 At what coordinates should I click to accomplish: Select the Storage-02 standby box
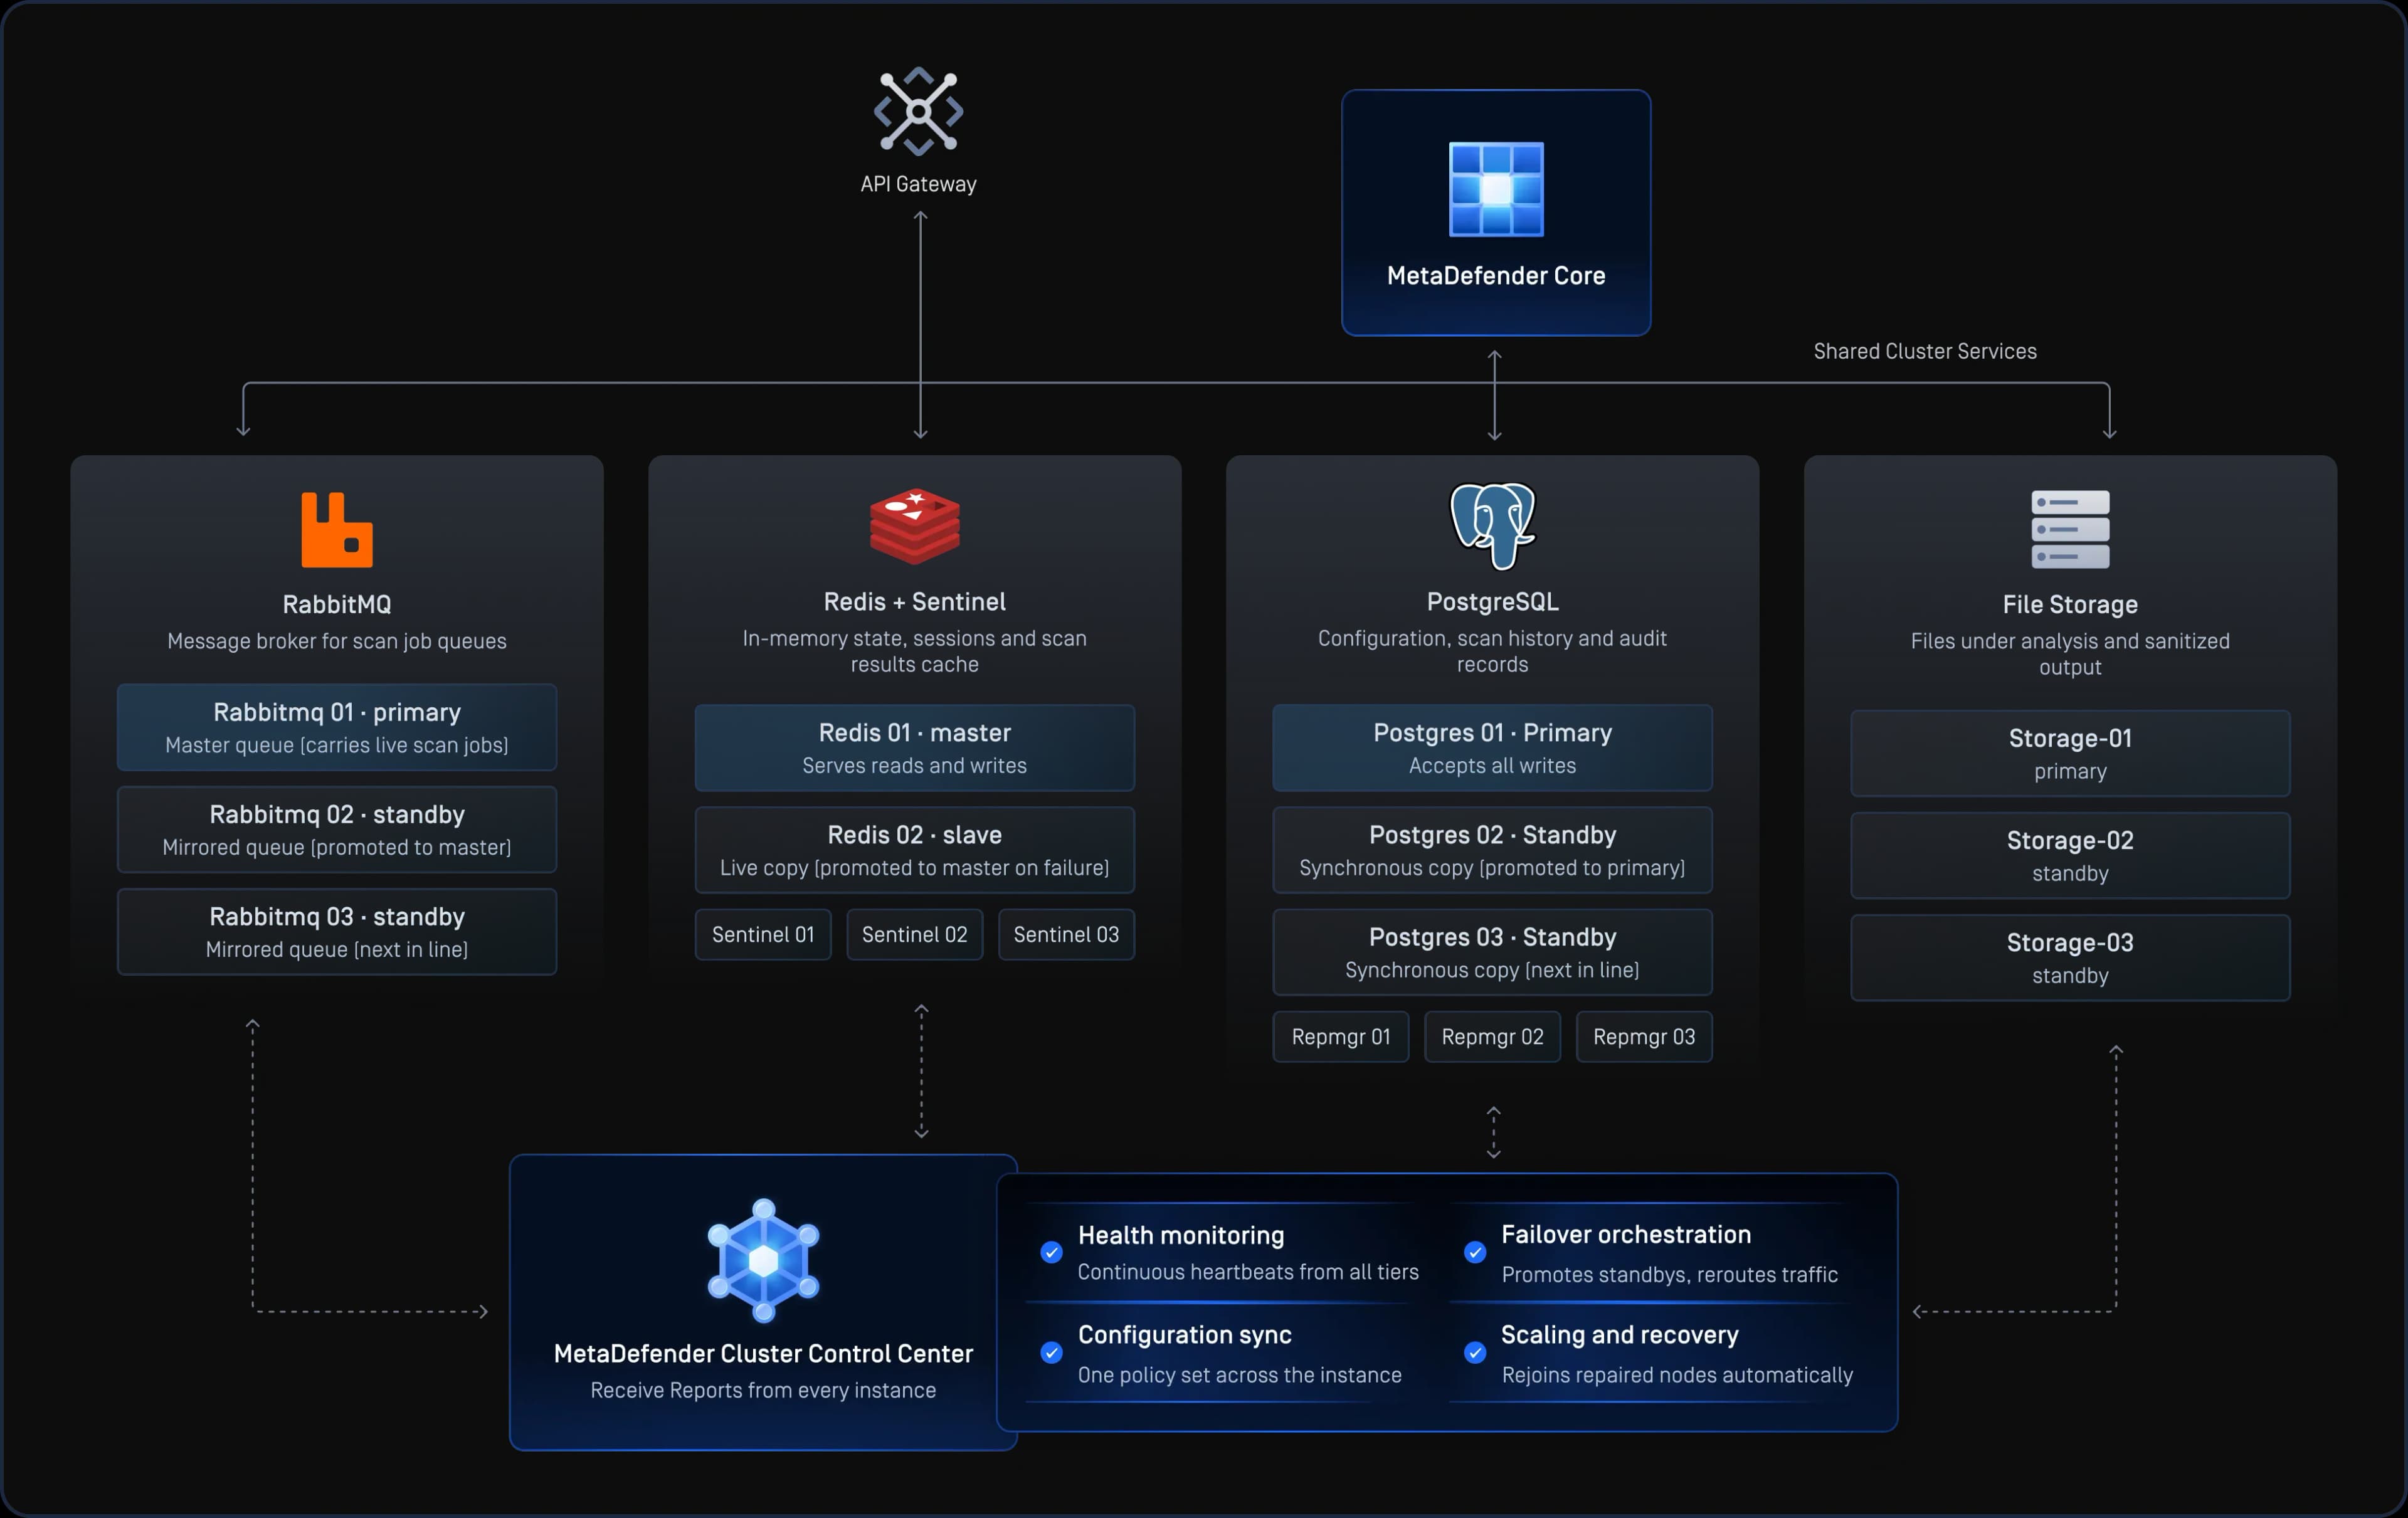pos(2070,855)
